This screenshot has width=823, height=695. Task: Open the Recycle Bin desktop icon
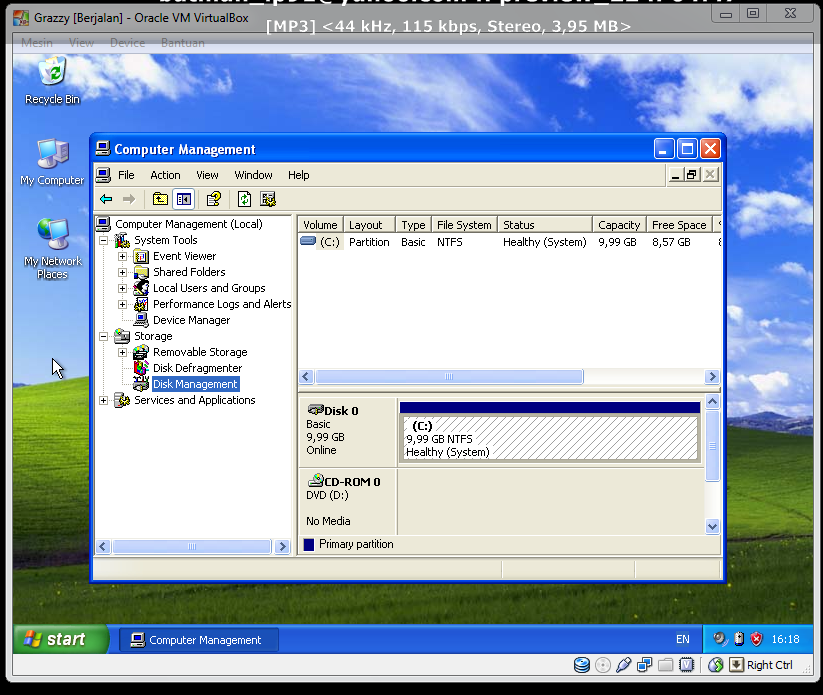point(52,81)
